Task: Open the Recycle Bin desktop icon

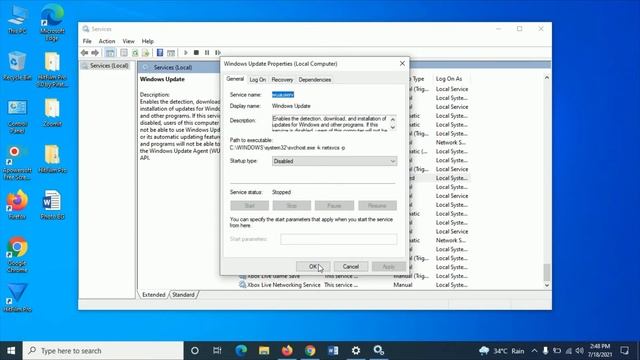Action: [x=17, y=66]
